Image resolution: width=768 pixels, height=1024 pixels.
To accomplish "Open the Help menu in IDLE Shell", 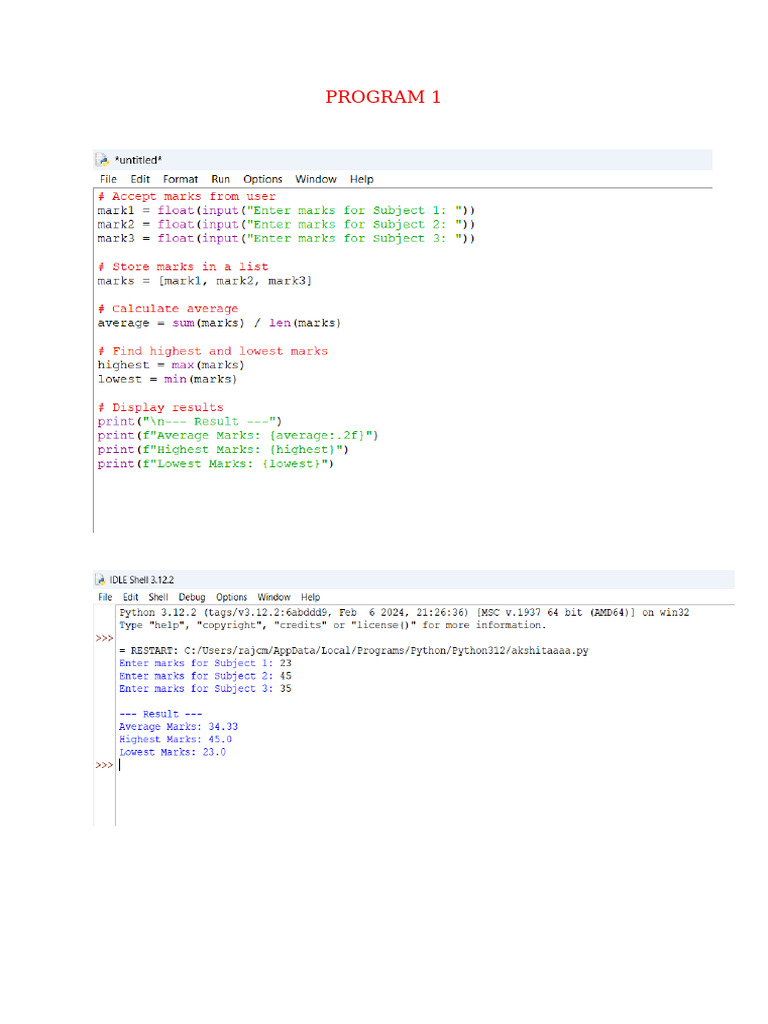I will (311, 597).
